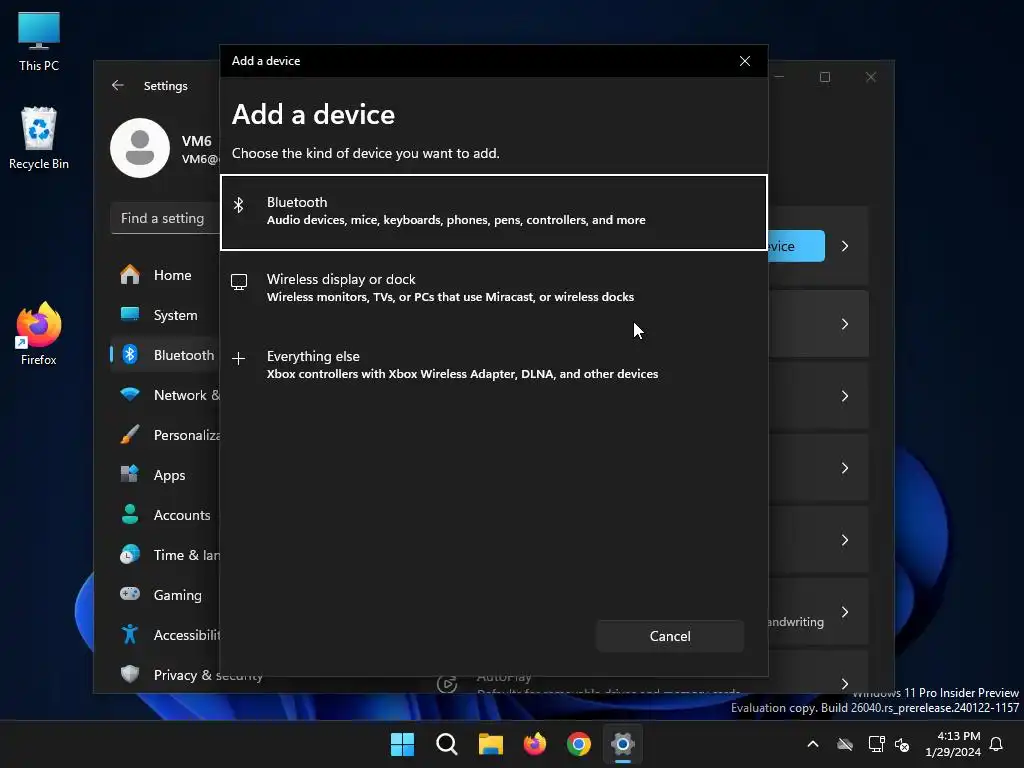1024x768 pixels.
Task: Click the Personalization brush icon
Action: [x=130, y=434]
